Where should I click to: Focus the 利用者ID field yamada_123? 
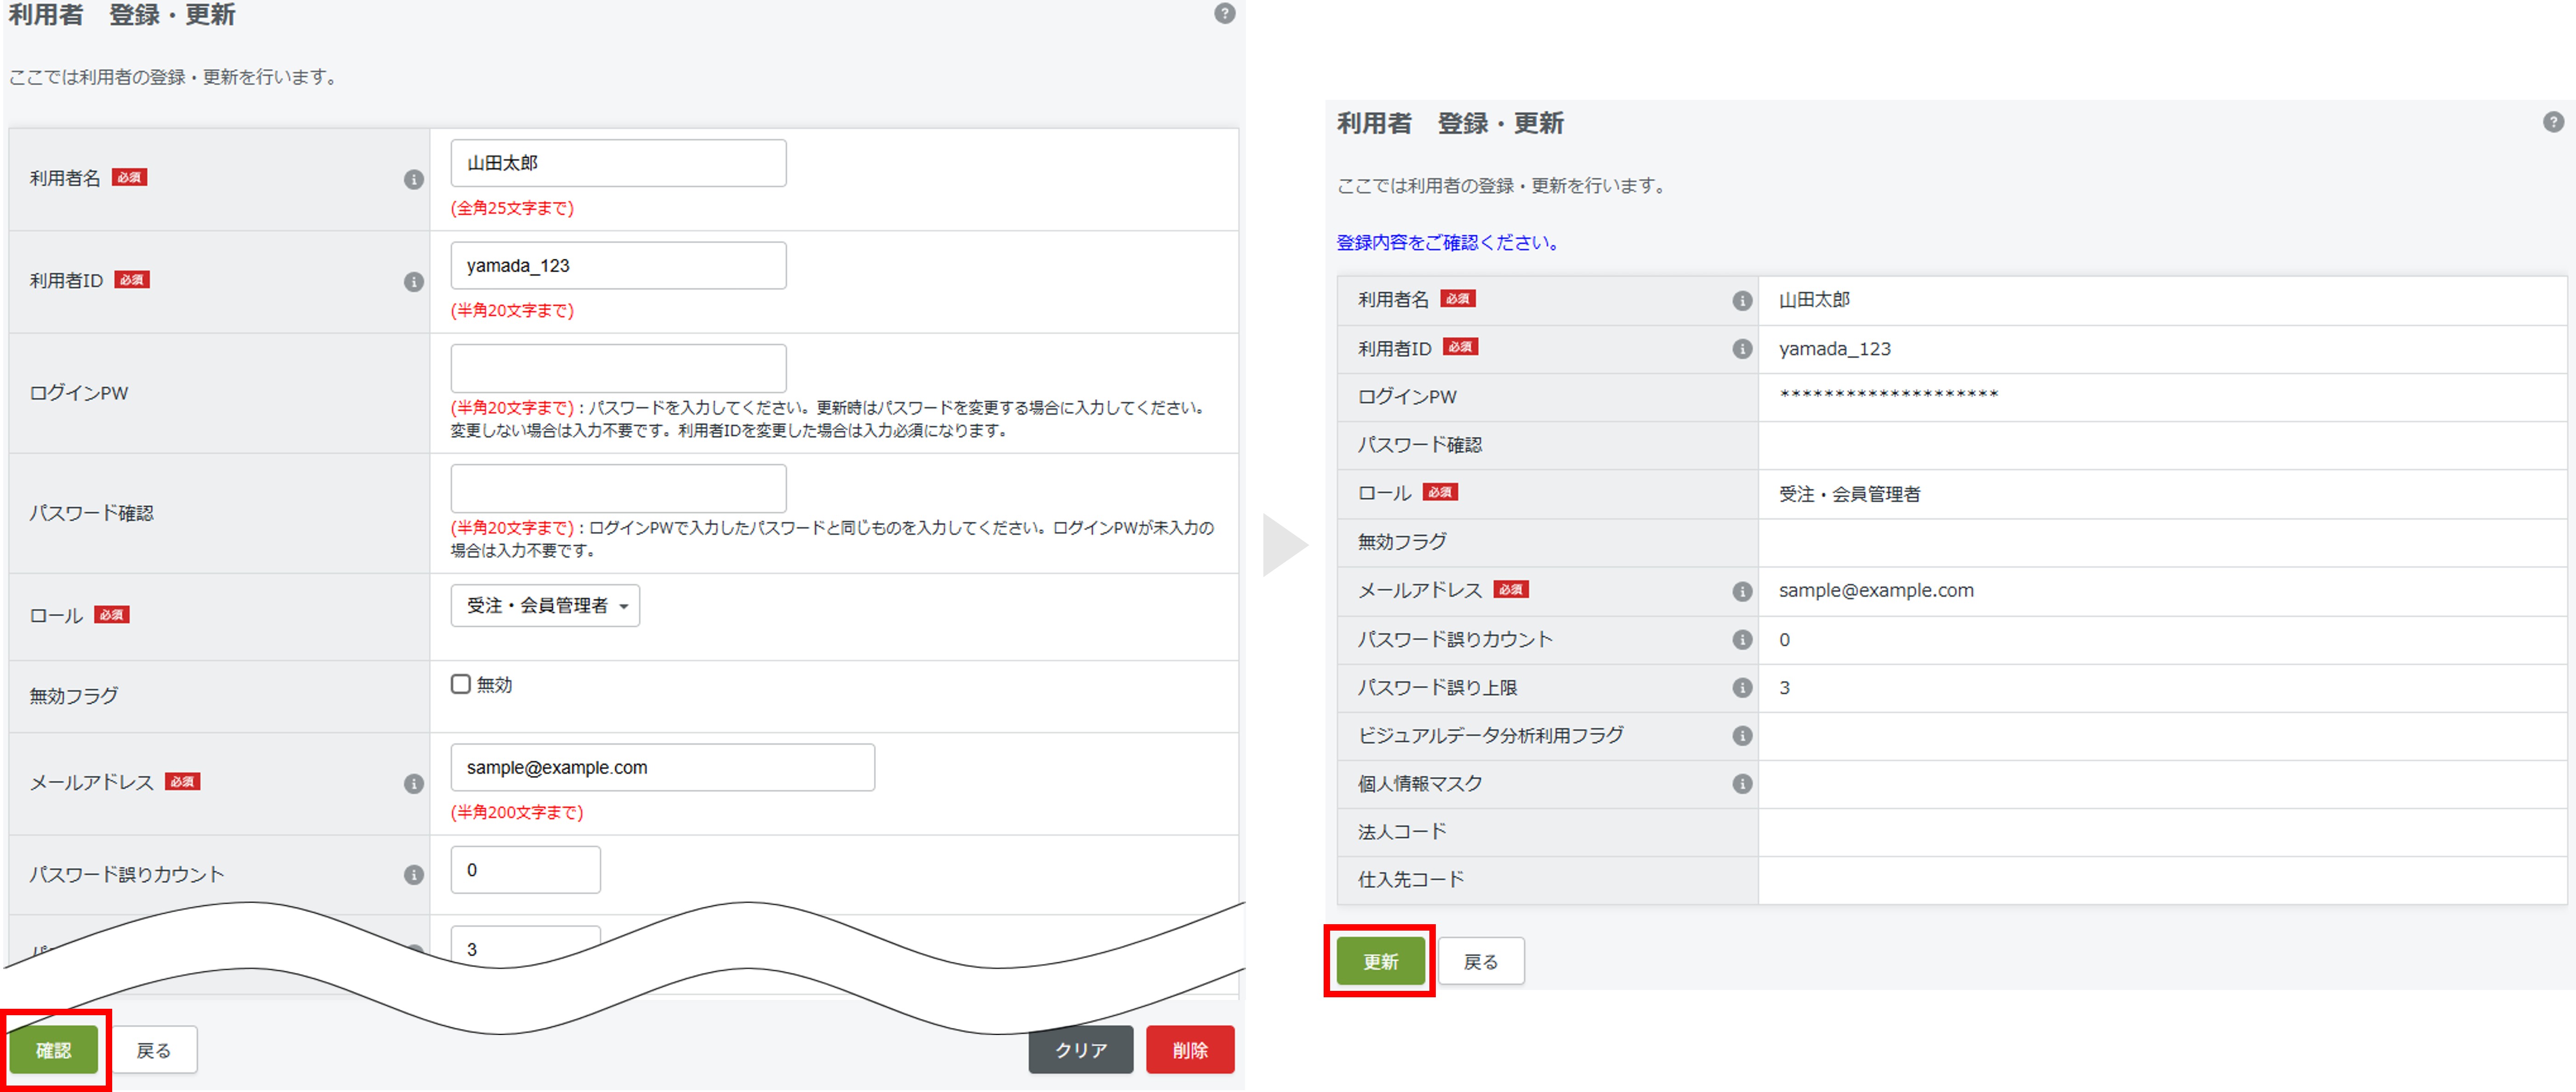pyautogui.click(x=618, y=266)
